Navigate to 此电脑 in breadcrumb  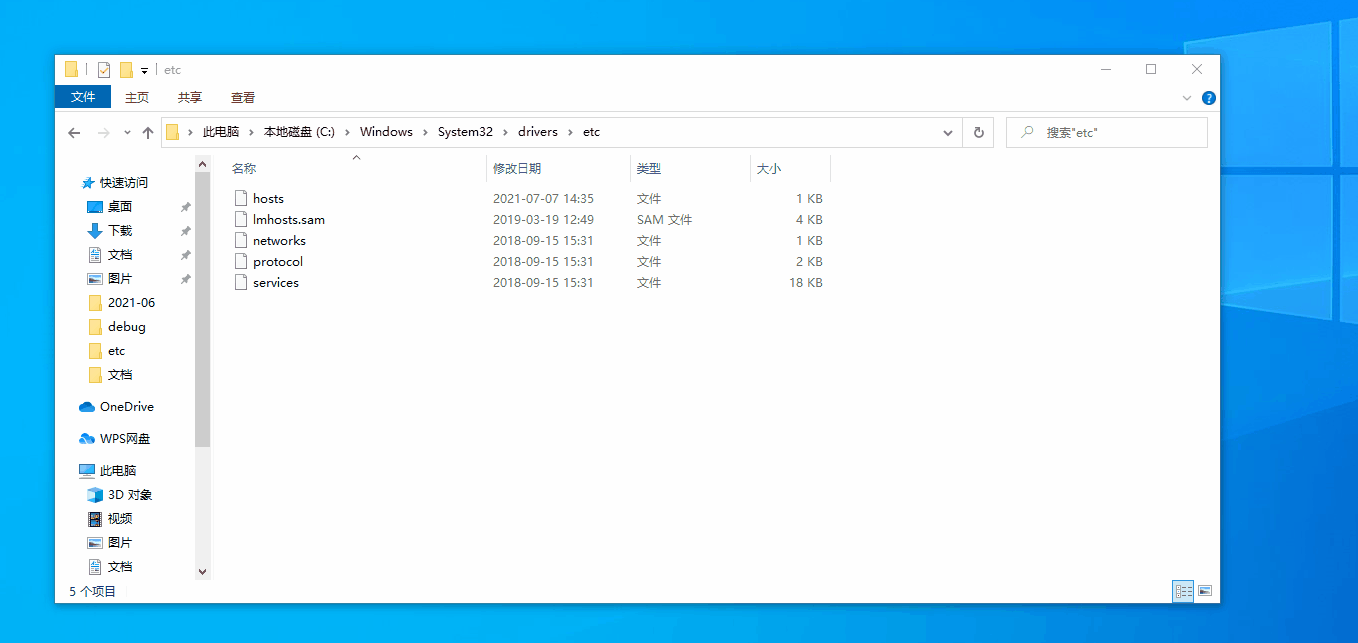pyautogui.click(x=221, y=132)
